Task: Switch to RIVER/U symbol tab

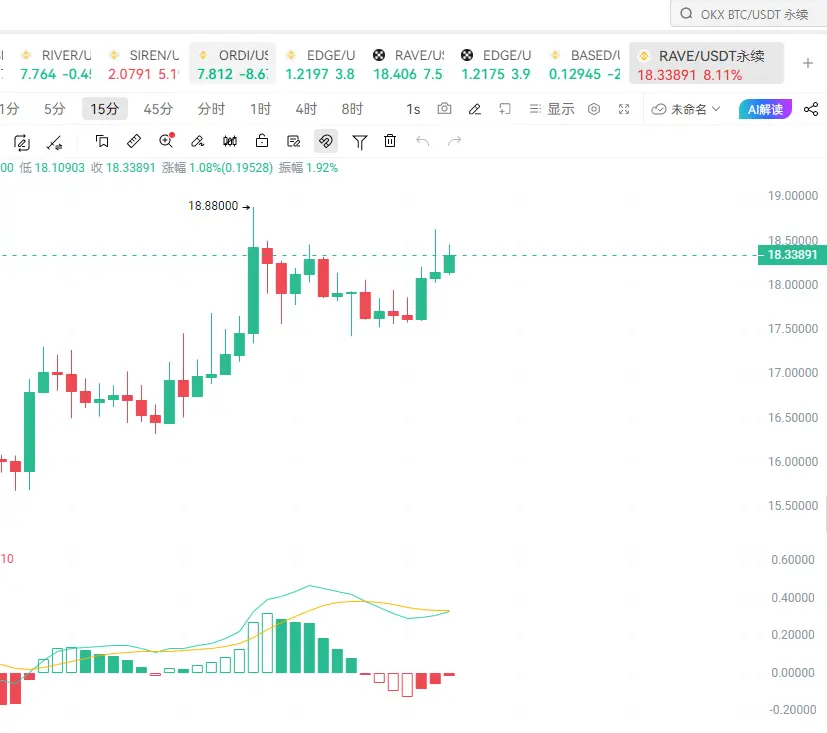Action: point(56,64)
